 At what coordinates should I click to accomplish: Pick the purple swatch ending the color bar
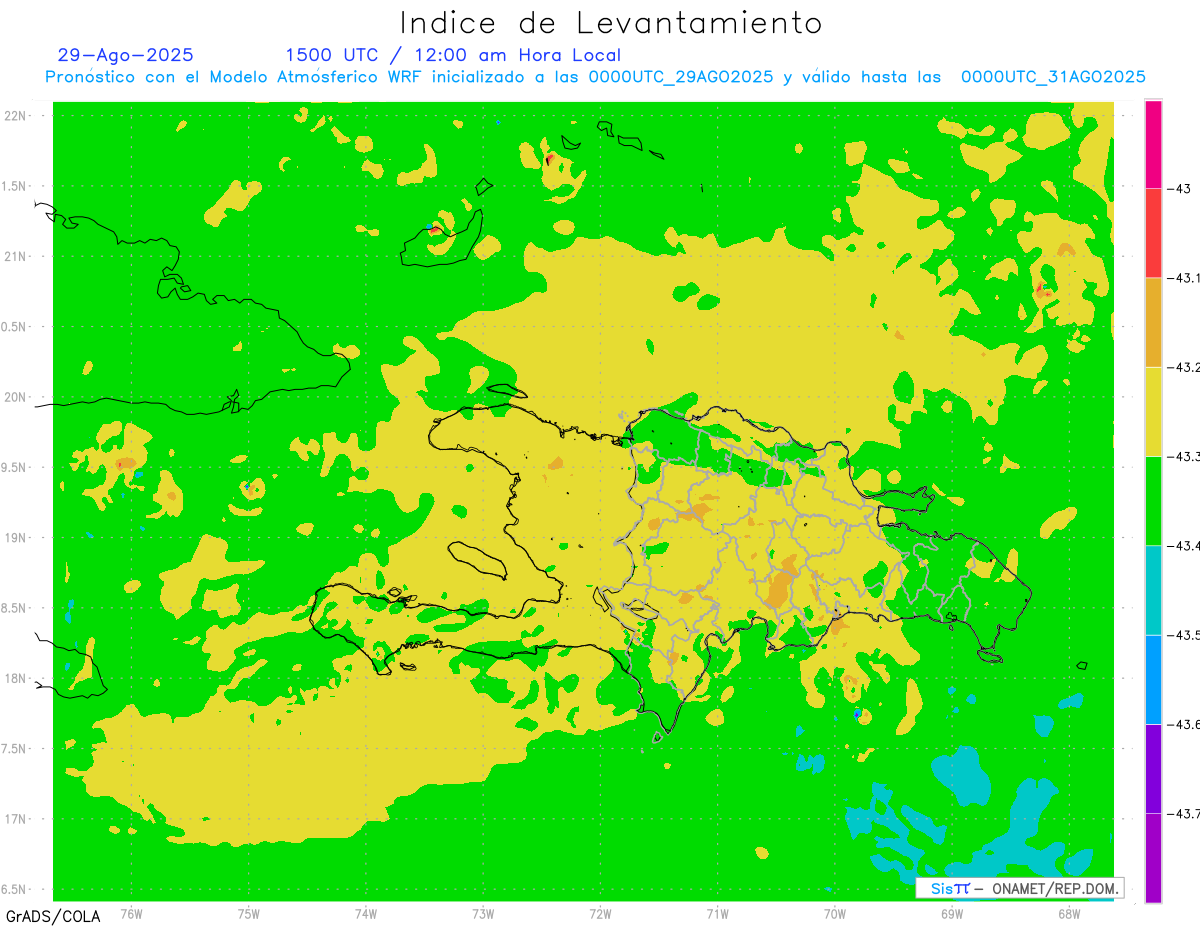1153,857
